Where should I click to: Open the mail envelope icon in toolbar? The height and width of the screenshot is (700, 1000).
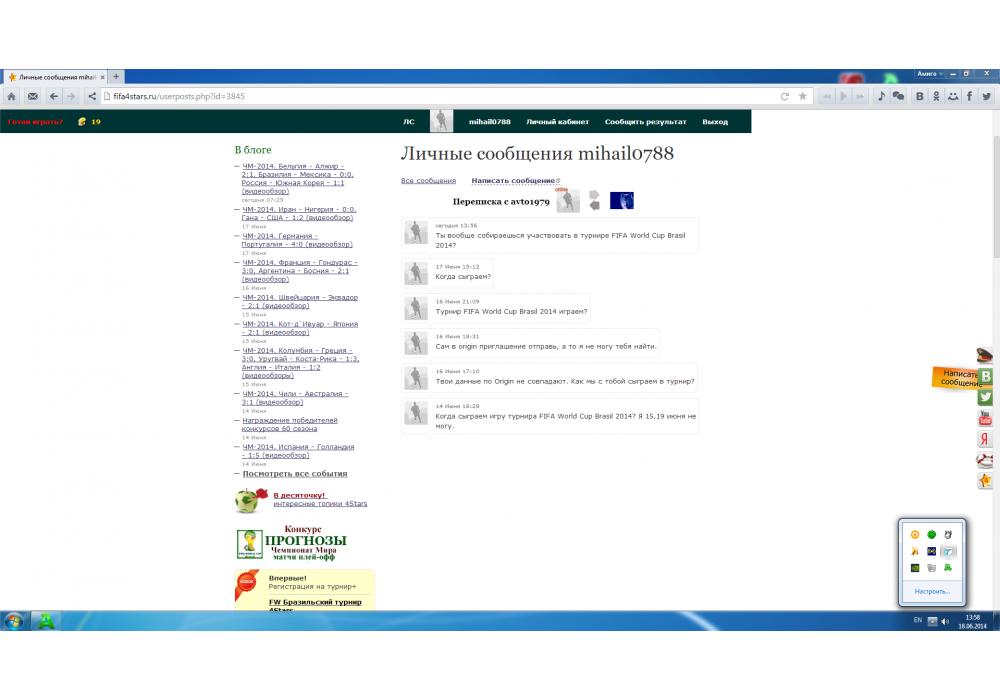tap(32, 96)
